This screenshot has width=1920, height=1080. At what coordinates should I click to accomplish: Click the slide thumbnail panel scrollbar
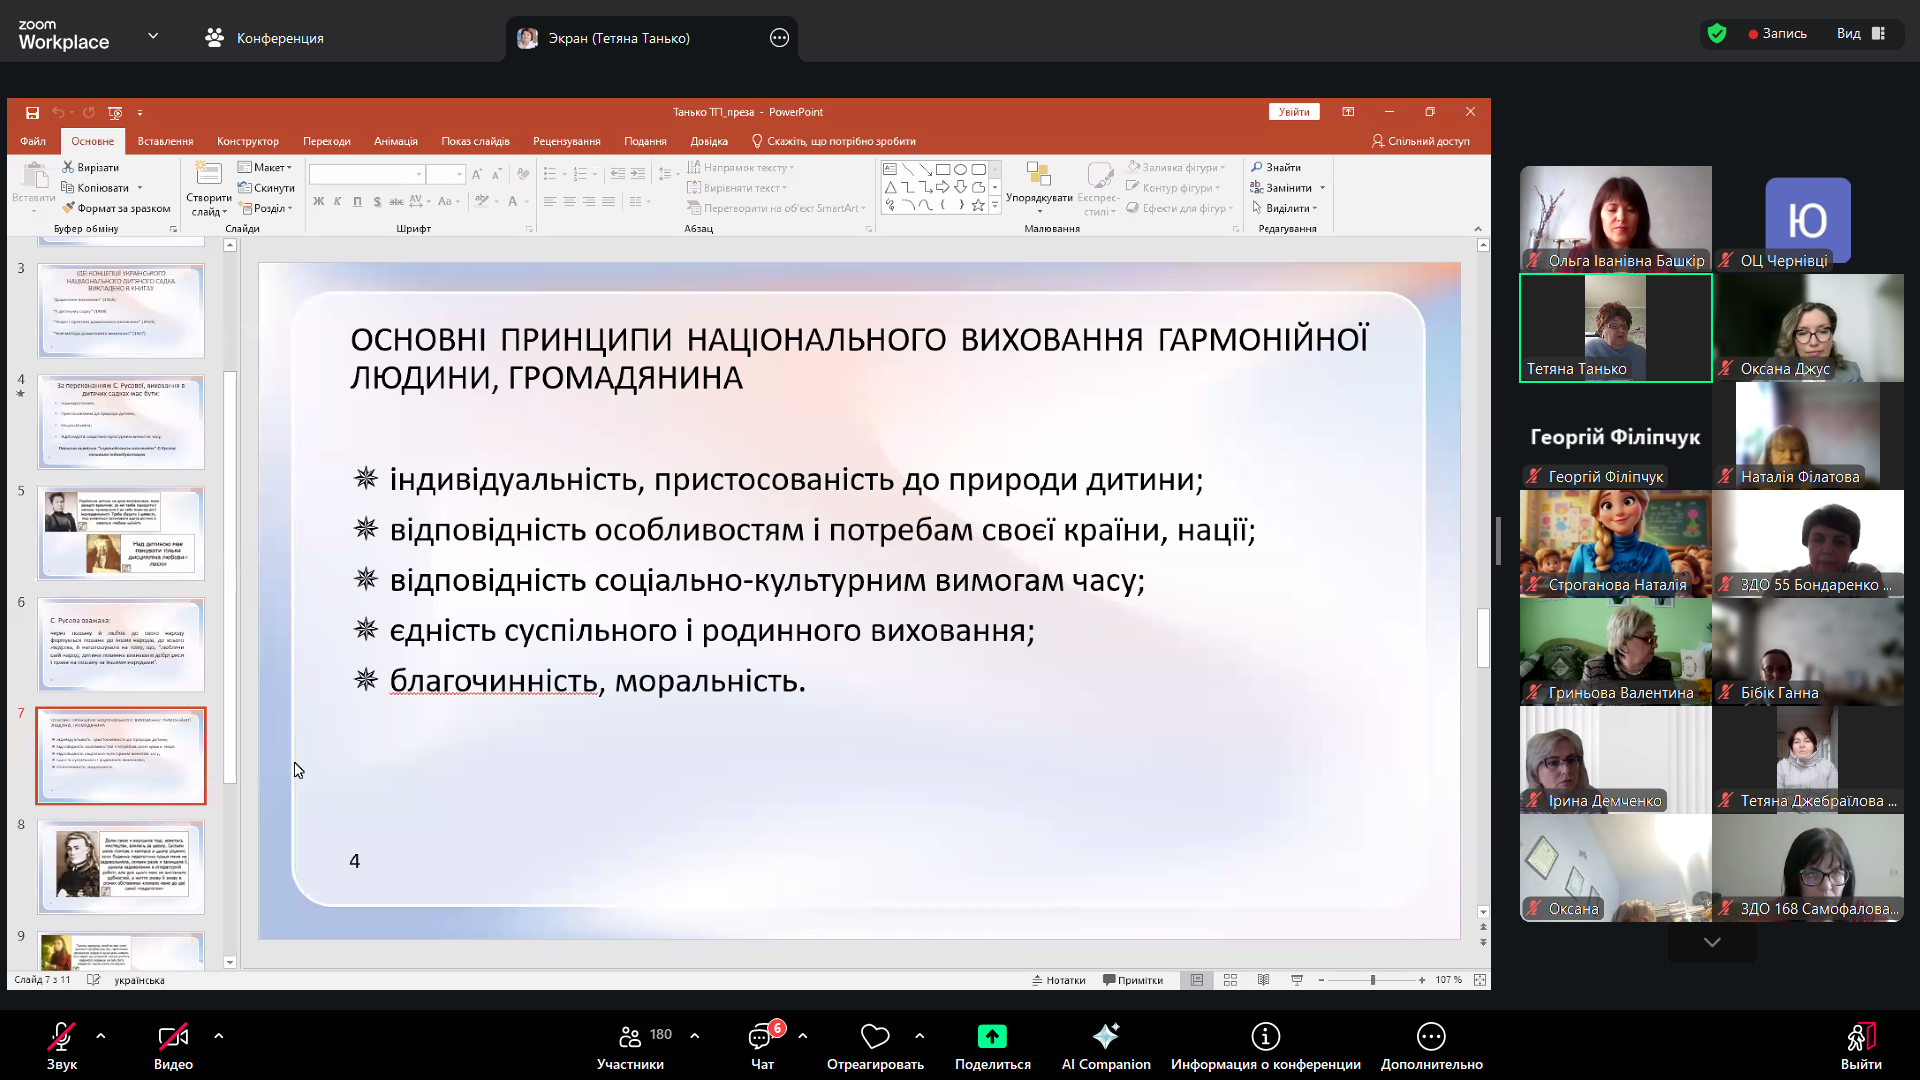pos(230,577)
